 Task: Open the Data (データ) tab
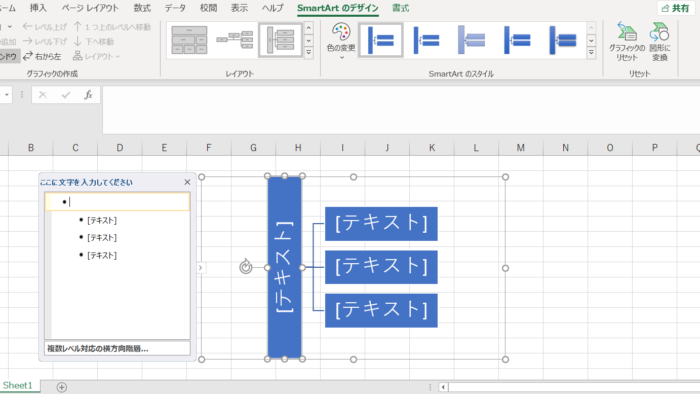pyautogui.click(x=175, y=8)
